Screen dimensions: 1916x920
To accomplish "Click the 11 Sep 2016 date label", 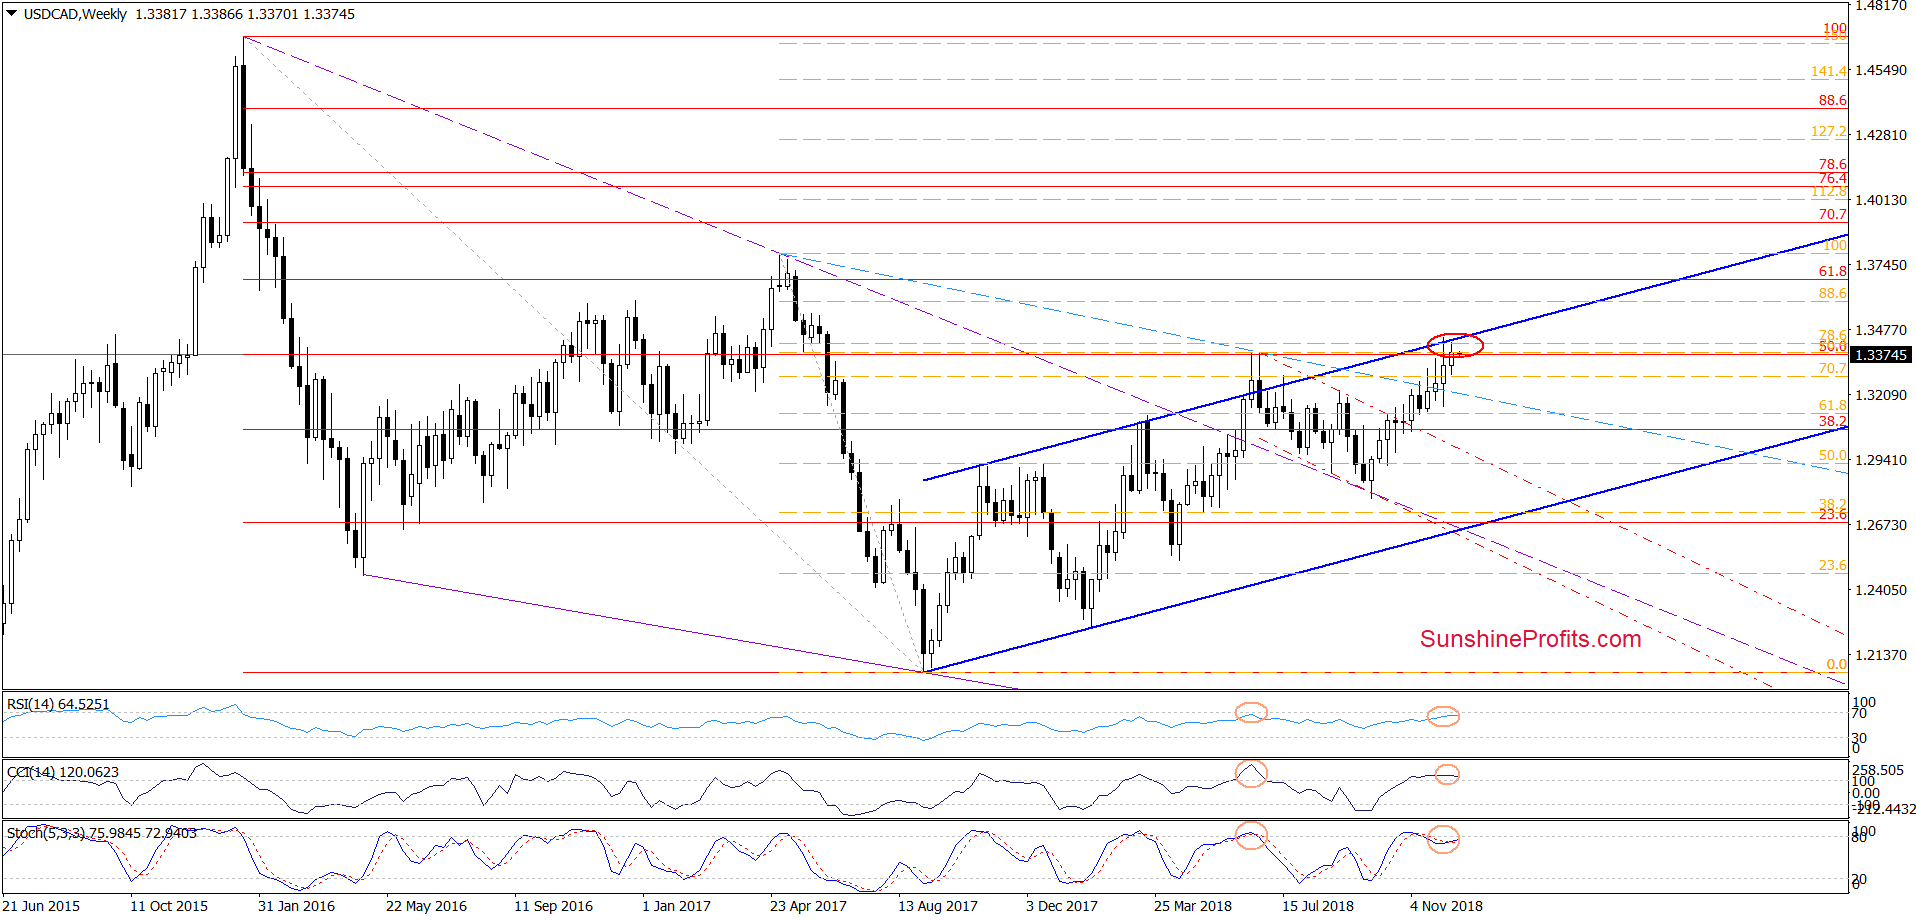I will point(553,906).
